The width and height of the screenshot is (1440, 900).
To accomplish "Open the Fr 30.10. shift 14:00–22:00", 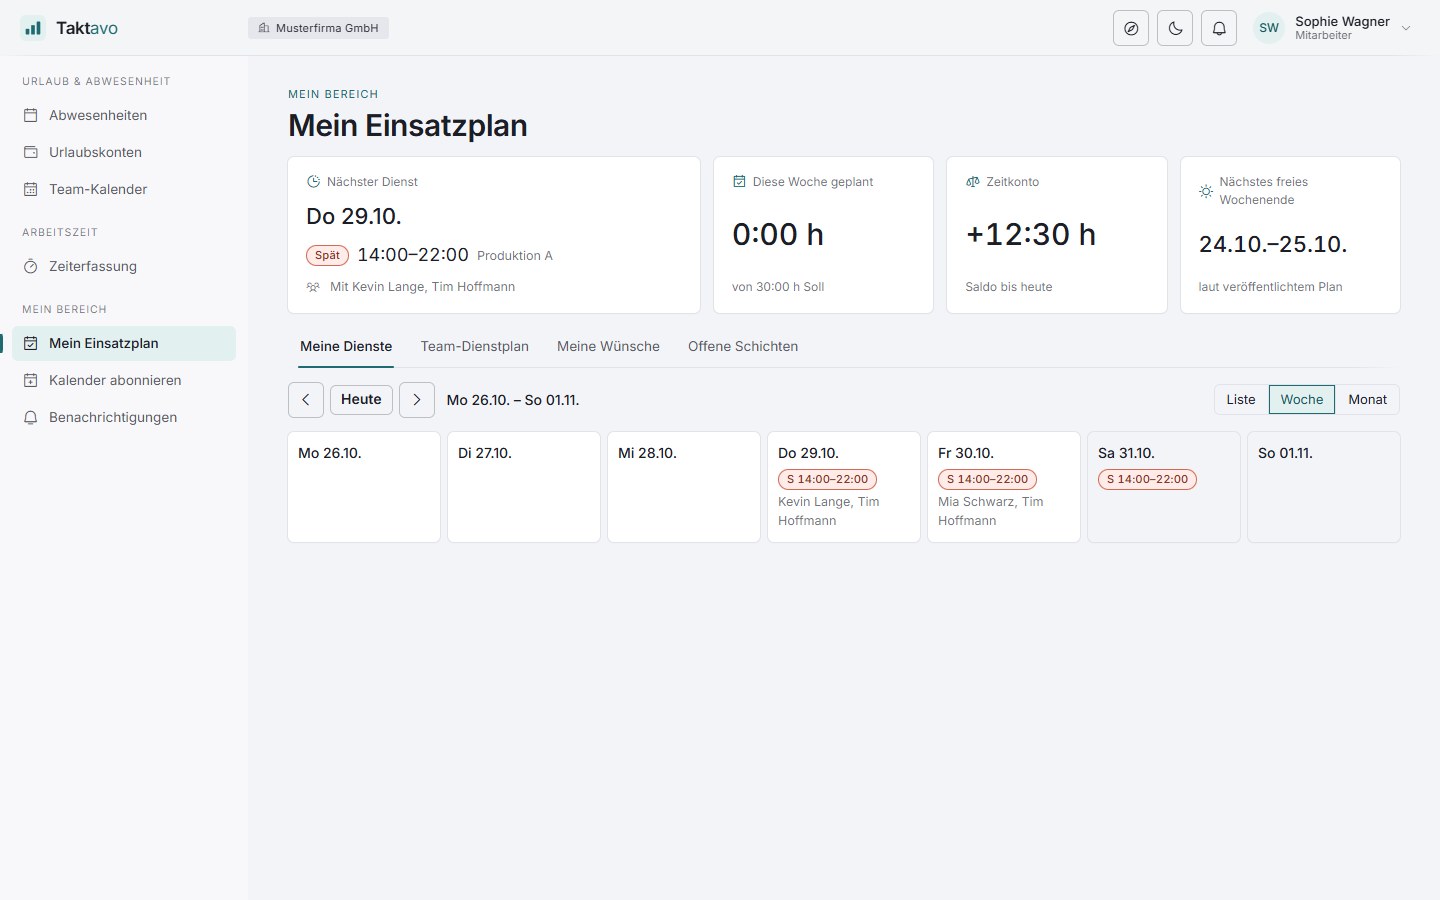I will (x=987, y=479).
